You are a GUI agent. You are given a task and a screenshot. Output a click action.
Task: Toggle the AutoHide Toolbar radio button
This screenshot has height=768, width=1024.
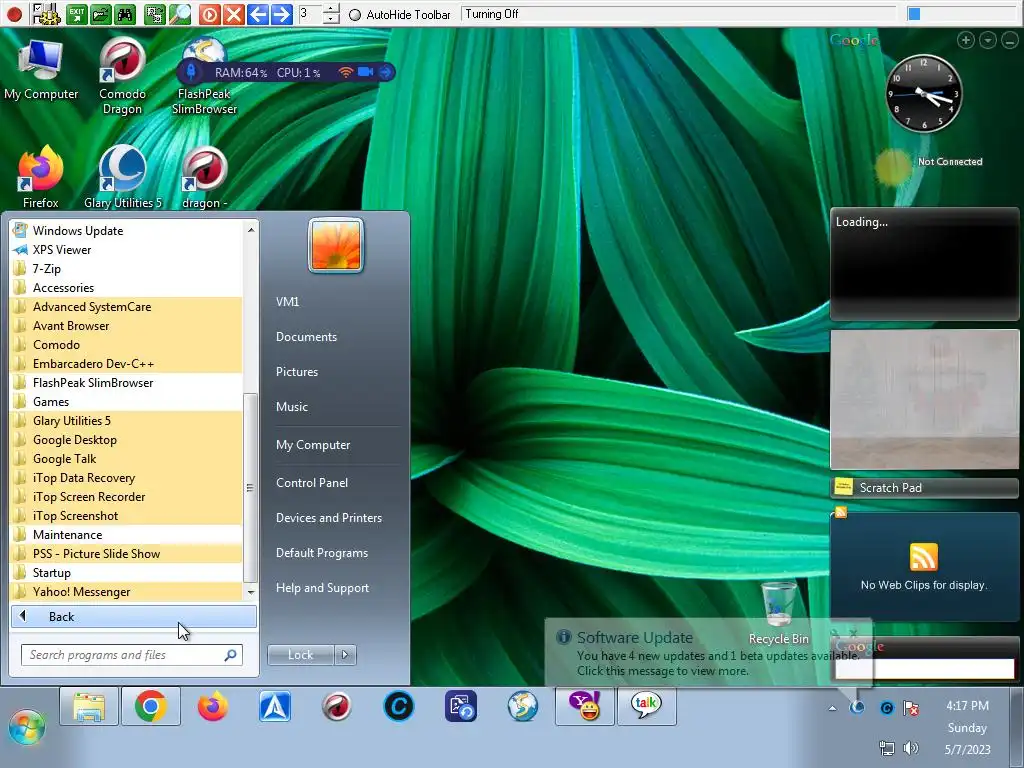pyautogui.click(x=355, y=14)
